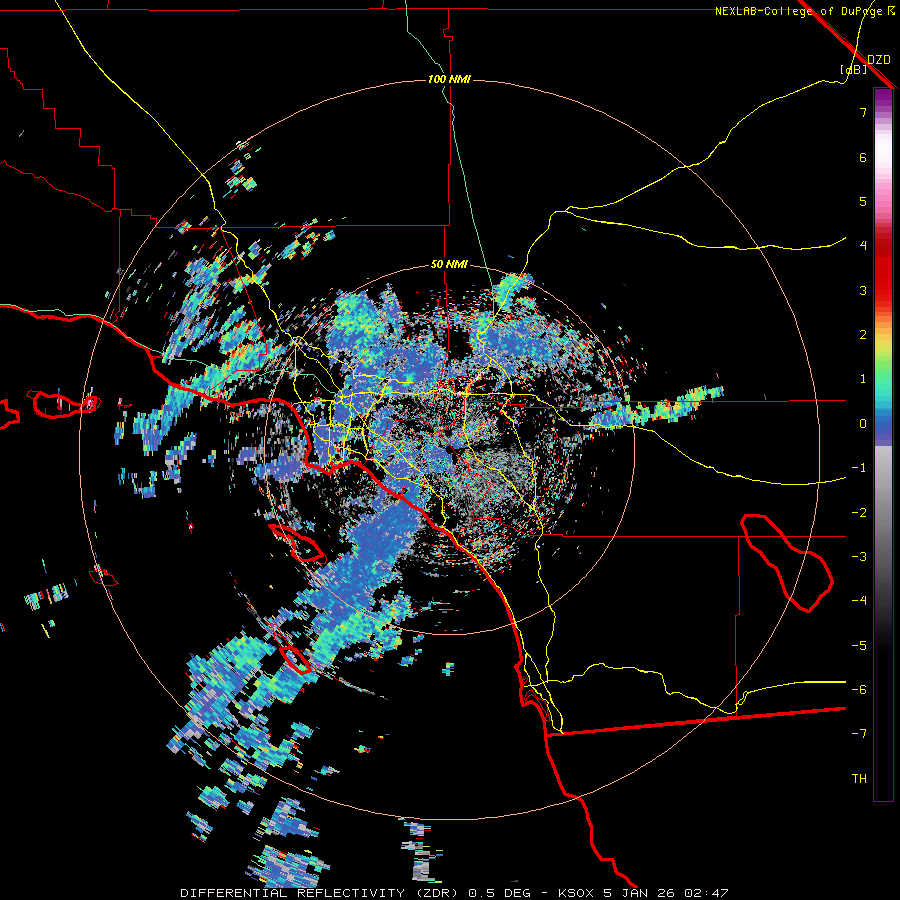Image resolution: width=900 pixels, height=900 pixels.
Task: Click the DIFFERENTIAL REFLECTIVITY caption words
Action: (x=293, y=893)
